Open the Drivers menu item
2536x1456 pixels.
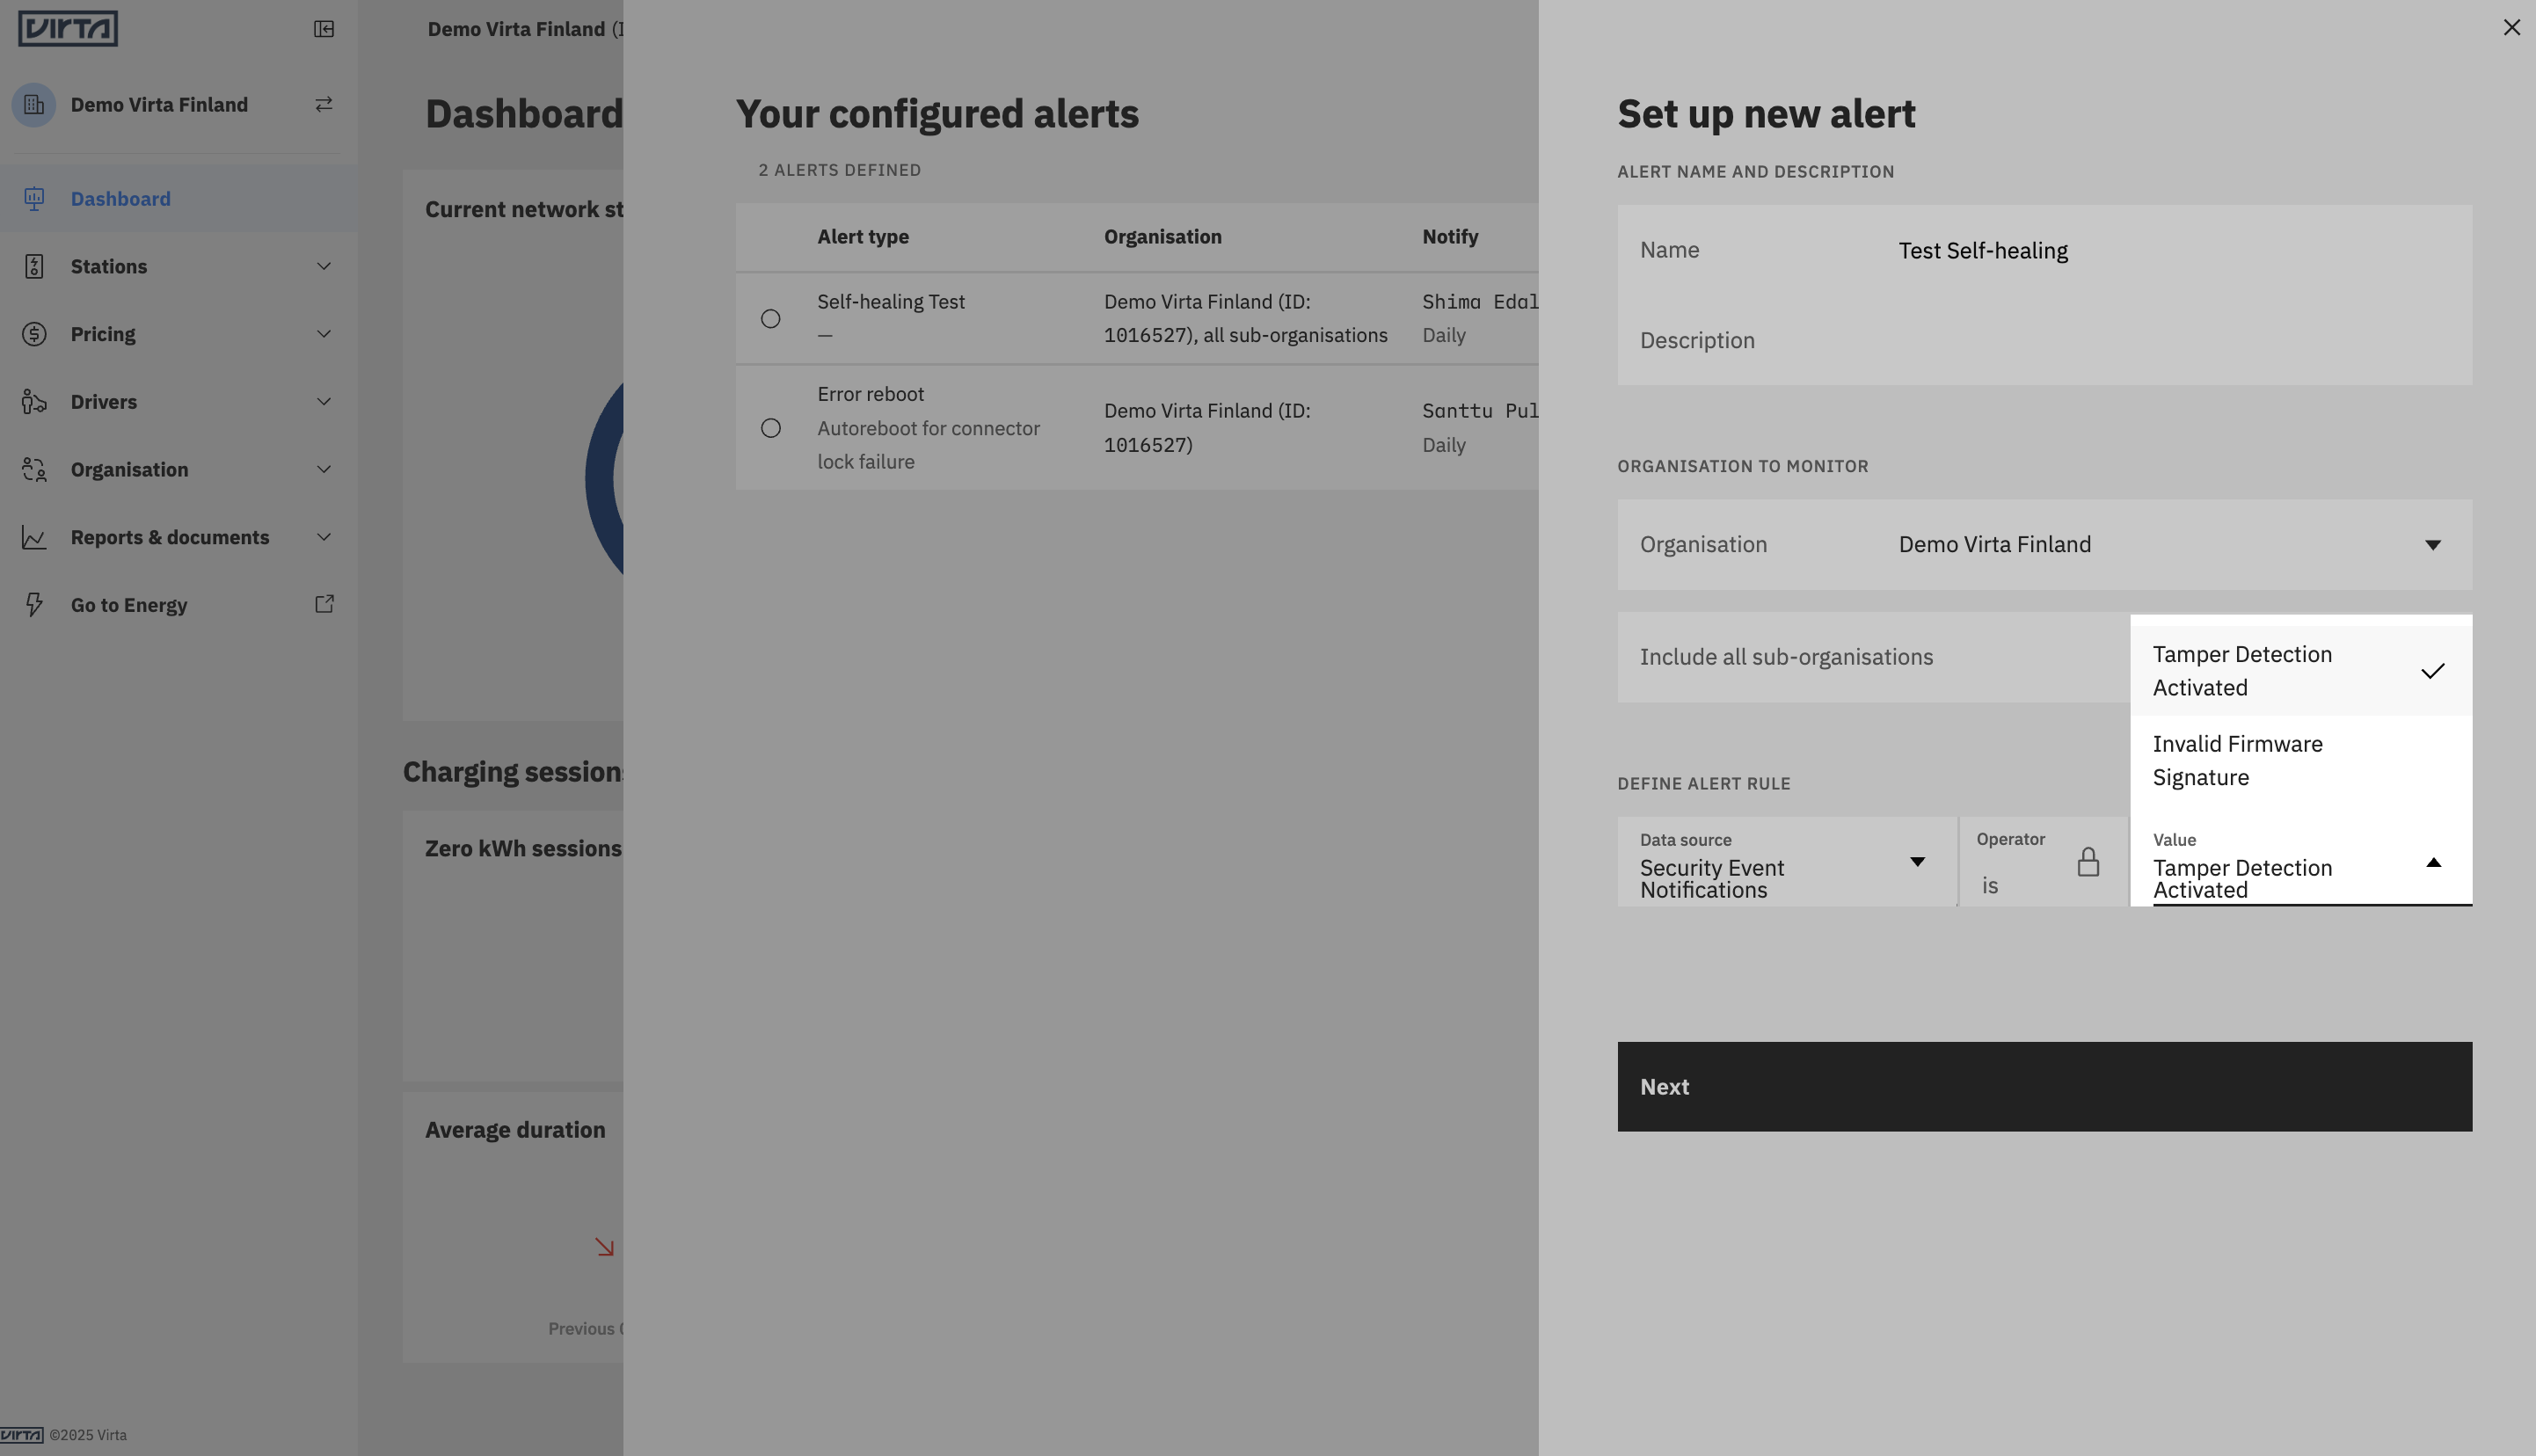point(179,402)
